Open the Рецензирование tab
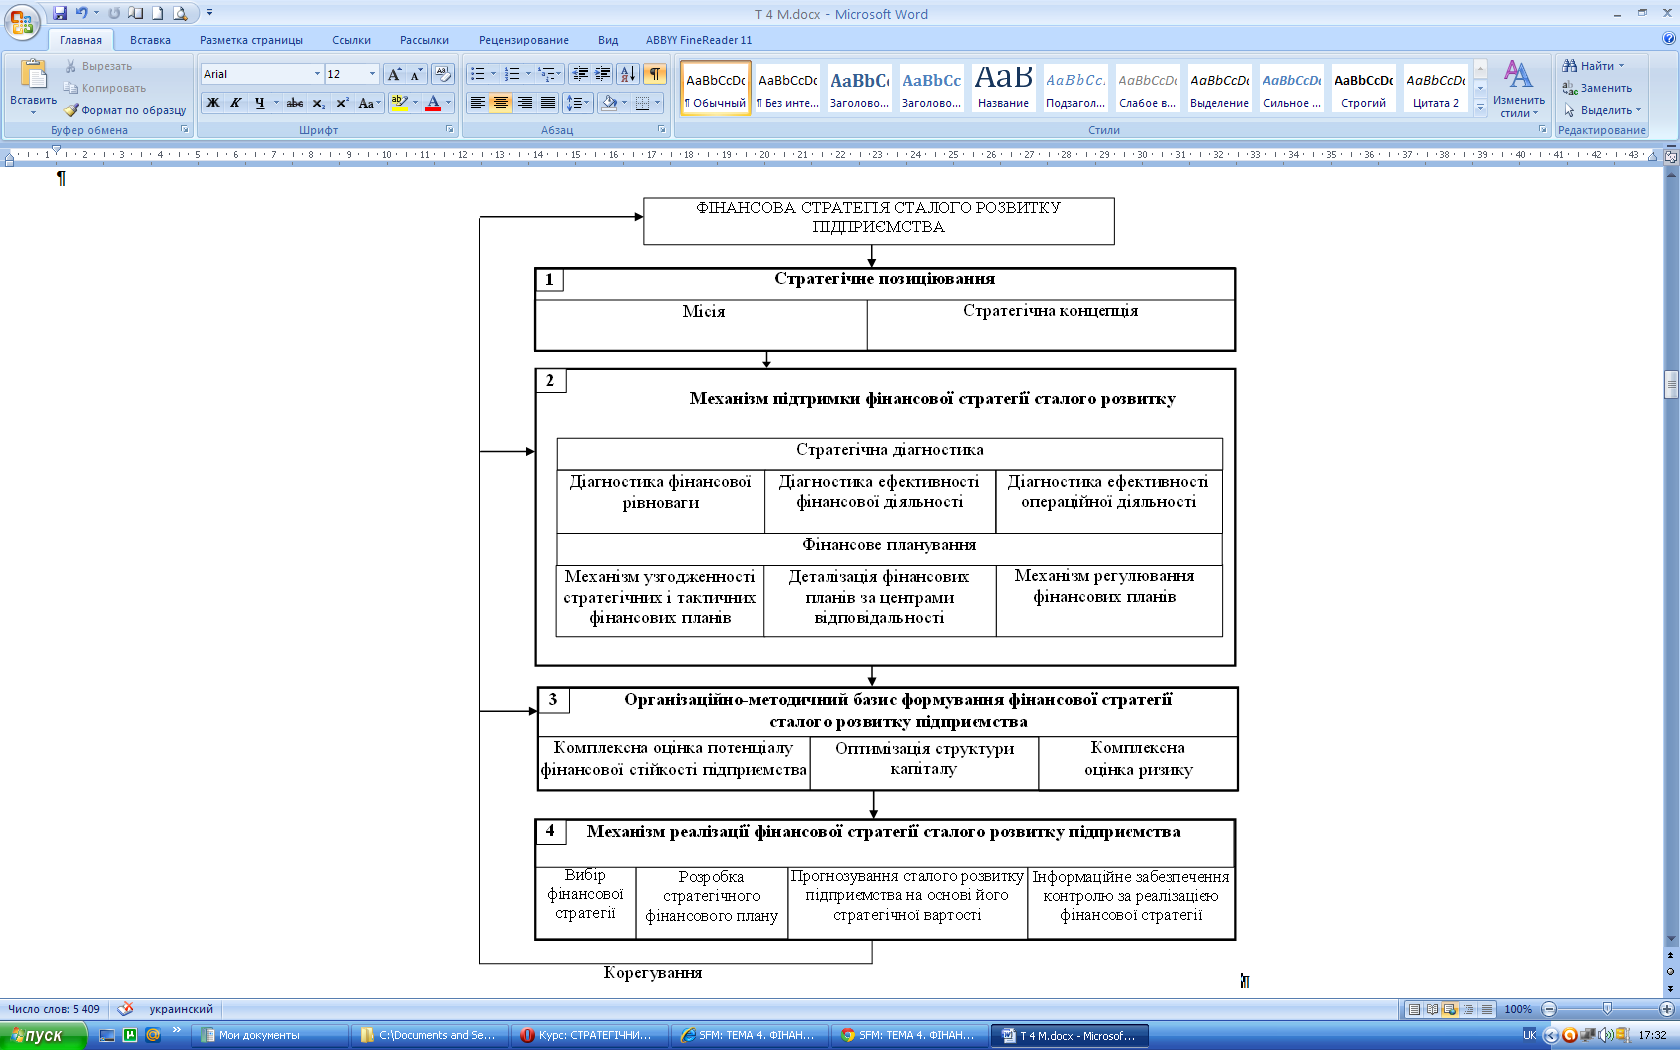This screenshot has height=1050, width=1680. (x=523, y=40)
